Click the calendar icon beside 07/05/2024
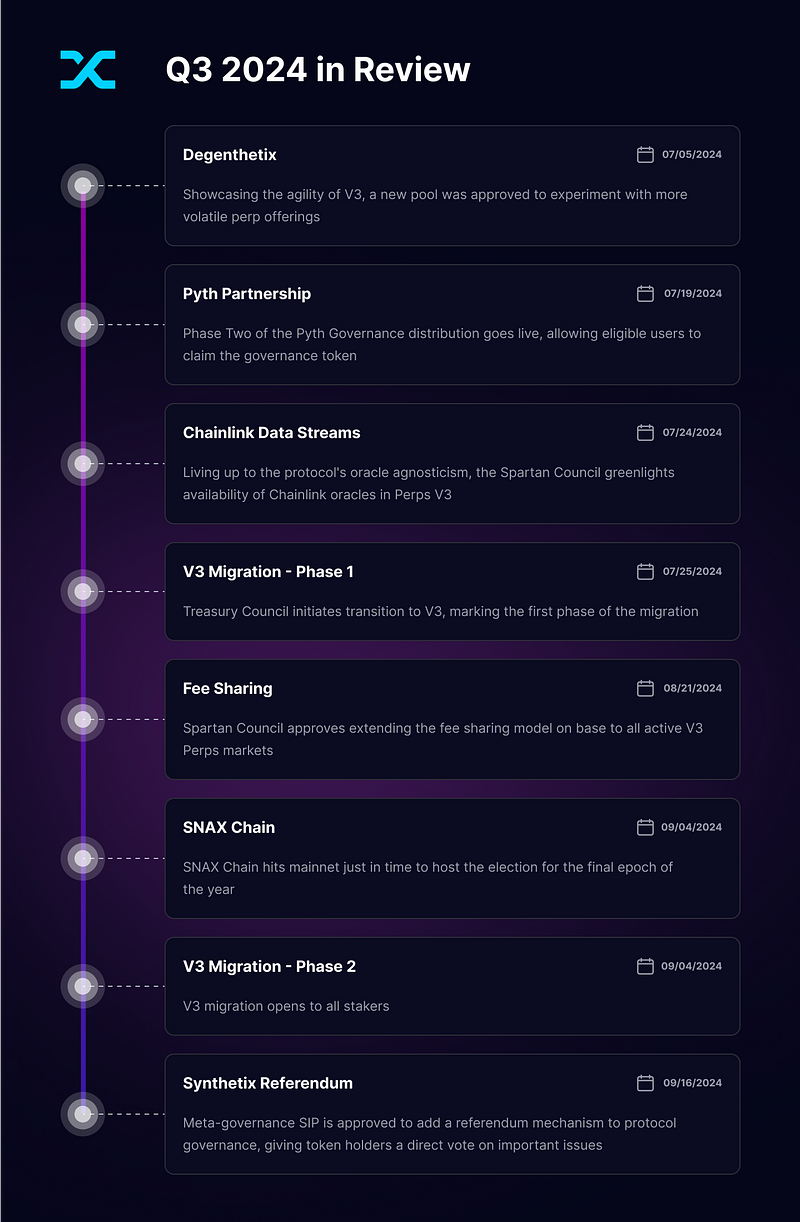The width and height of the screenshot is (800, 1222). [x=645, y=154]
